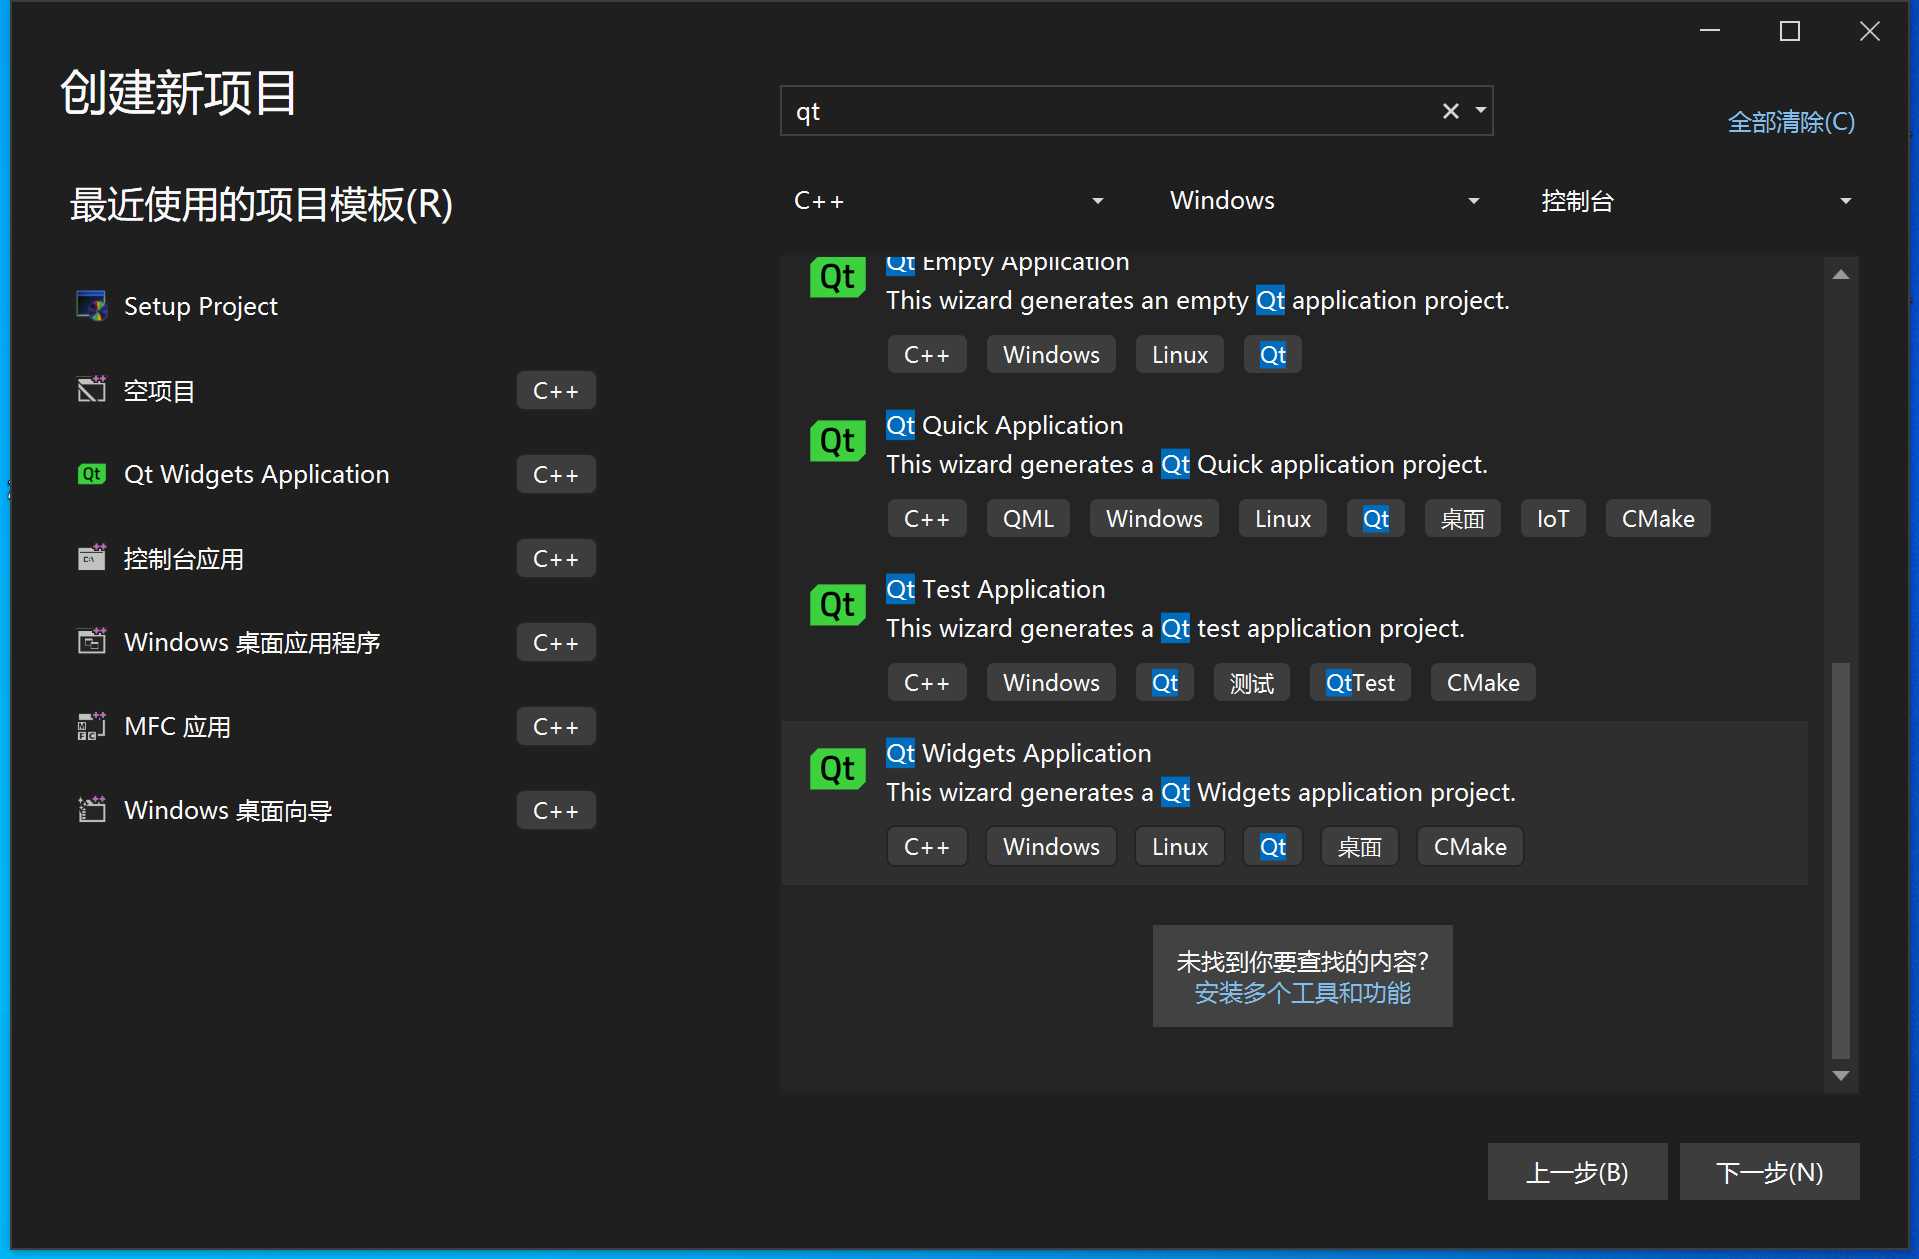Click the scrollbar up arrow in results list
The image size is (1919, 1259).
[1841, 274]
